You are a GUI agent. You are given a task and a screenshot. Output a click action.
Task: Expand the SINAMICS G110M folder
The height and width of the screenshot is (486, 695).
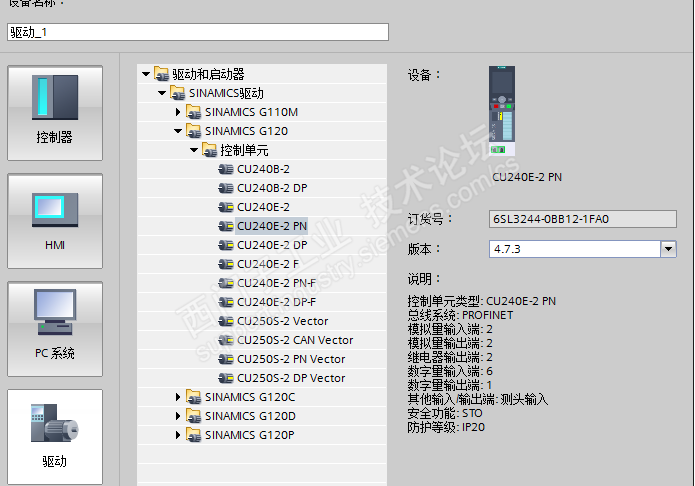click(178, 112)
